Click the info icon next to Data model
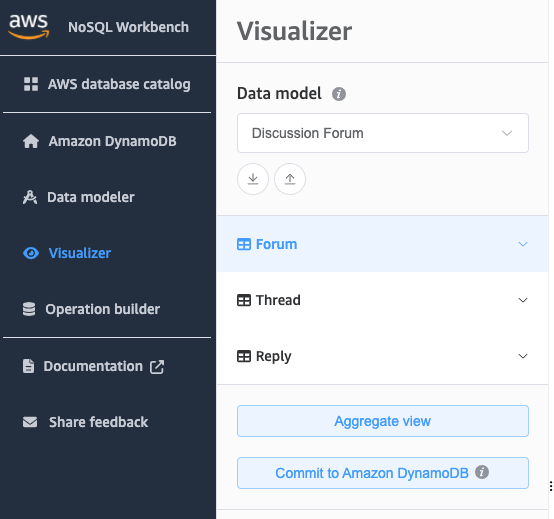 (x=339, y=94)
